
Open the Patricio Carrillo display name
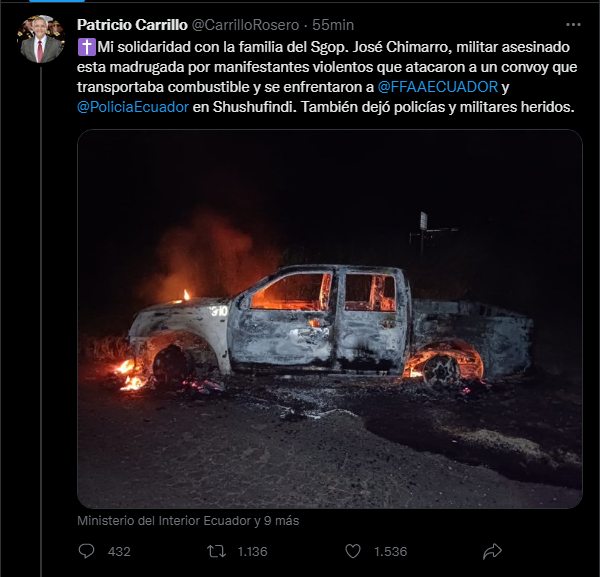pos(132,25)
